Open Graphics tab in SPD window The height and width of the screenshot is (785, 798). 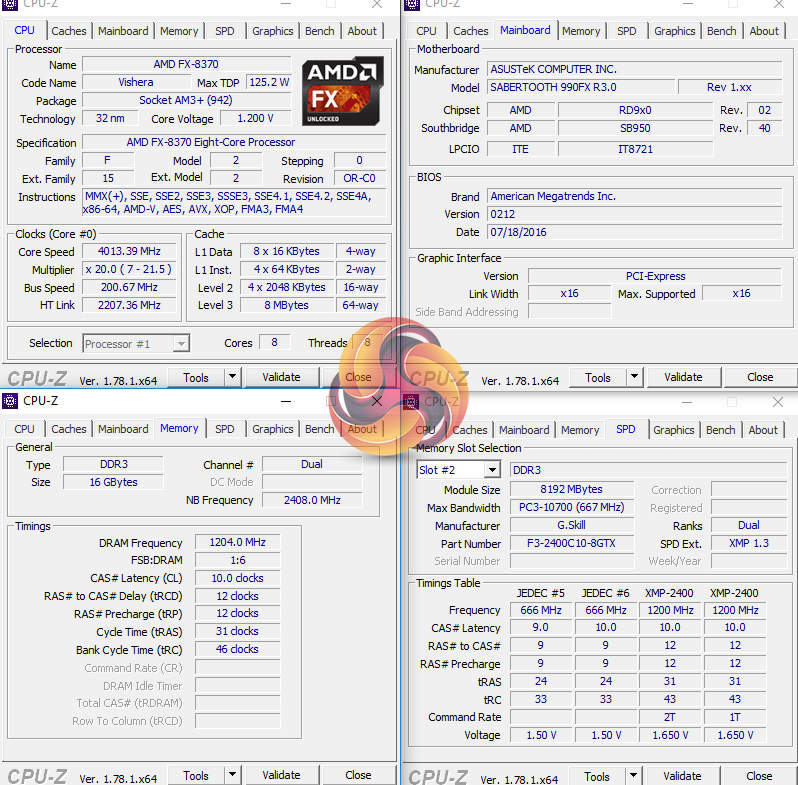[674, 430]
